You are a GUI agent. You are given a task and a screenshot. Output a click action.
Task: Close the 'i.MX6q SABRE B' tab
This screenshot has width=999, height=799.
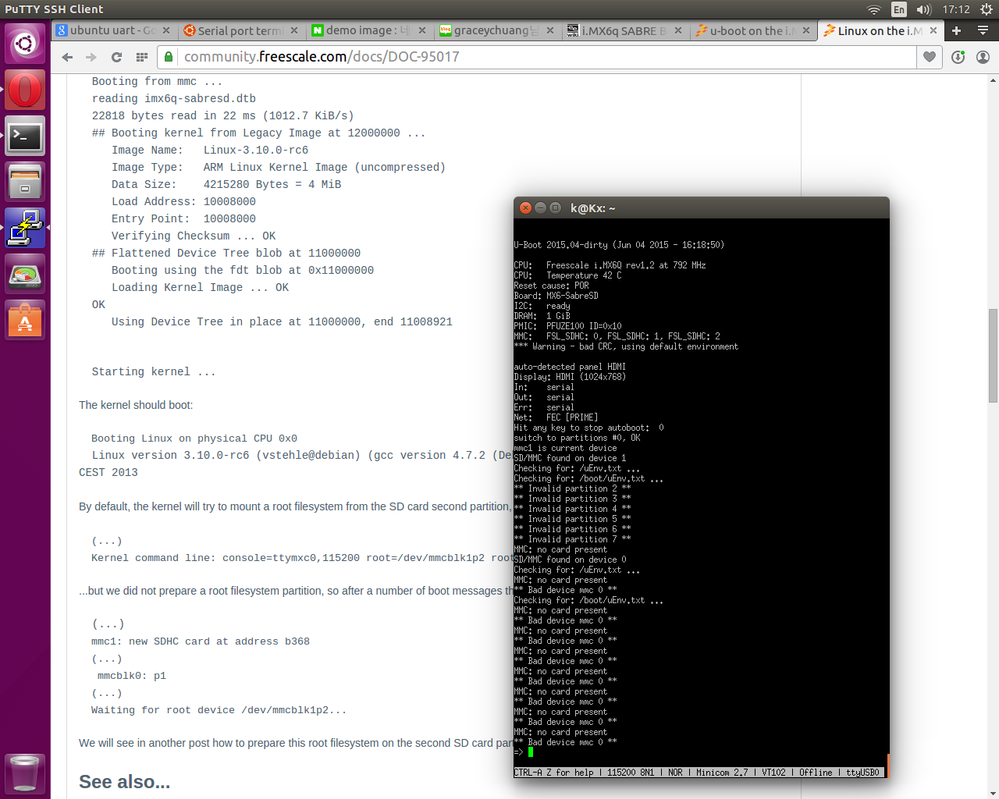click(678, 31)
